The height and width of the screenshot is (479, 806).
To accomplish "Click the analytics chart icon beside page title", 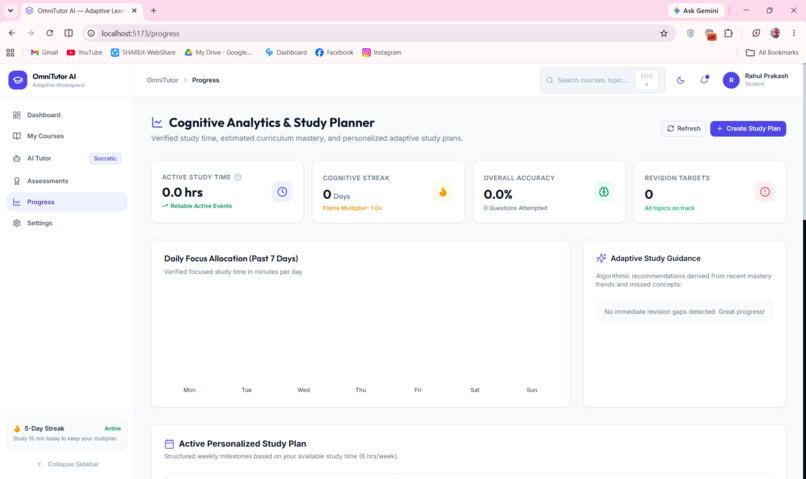I will (x=157, y=123).
